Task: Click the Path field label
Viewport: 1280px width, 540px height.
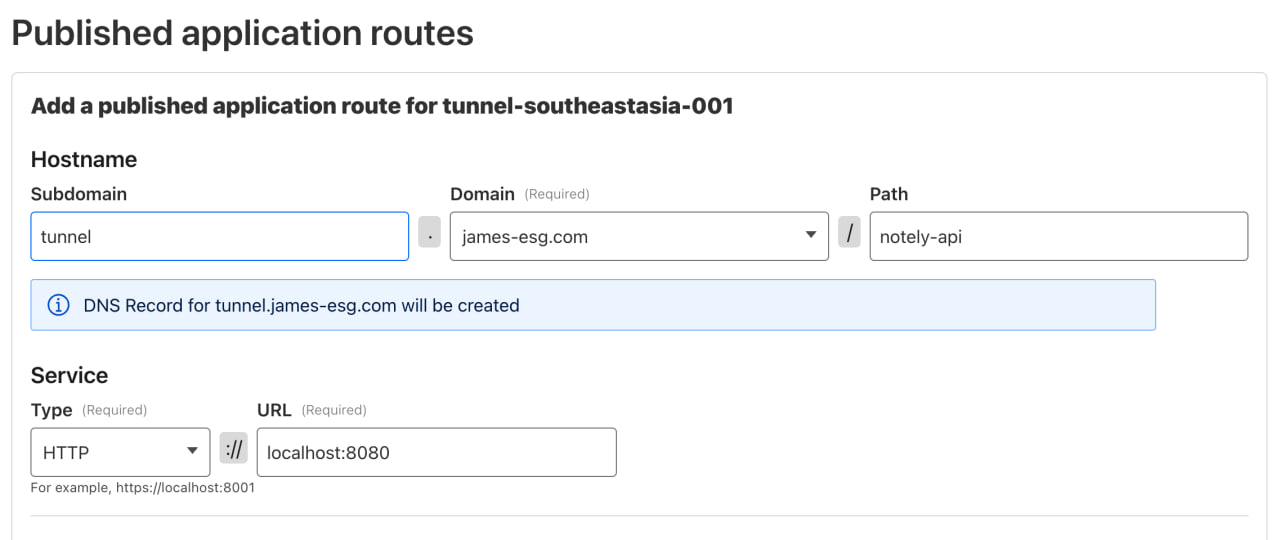Action: 889,194
